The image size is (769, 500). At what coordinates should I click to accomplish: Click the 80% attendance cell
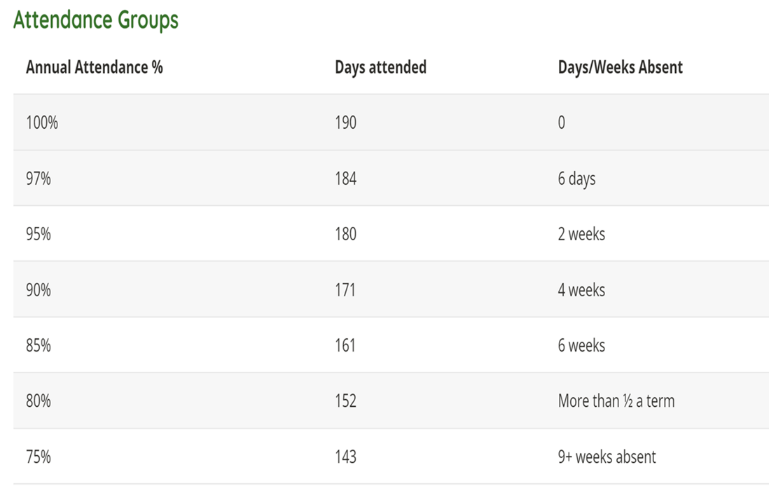38,401
